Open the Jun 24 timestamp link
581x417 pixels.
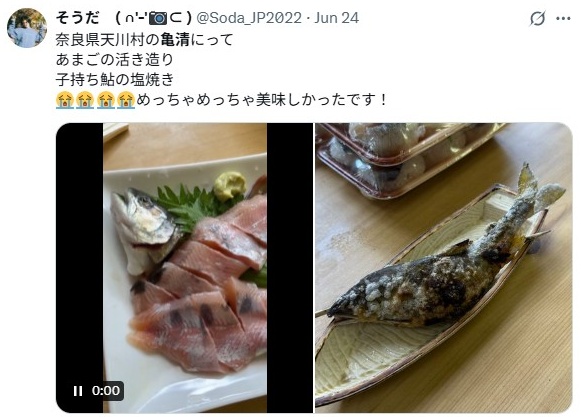pyautogui.click(x=336, y=18)
